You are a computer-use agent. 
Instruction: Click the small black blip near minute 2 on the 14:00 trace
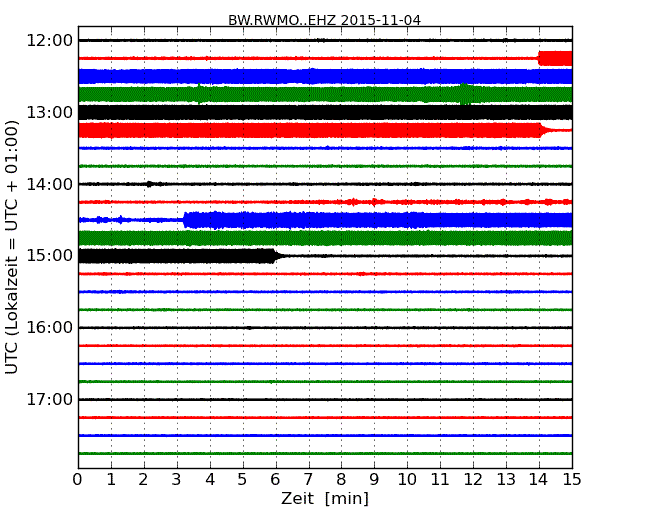(x=150, y=184)
